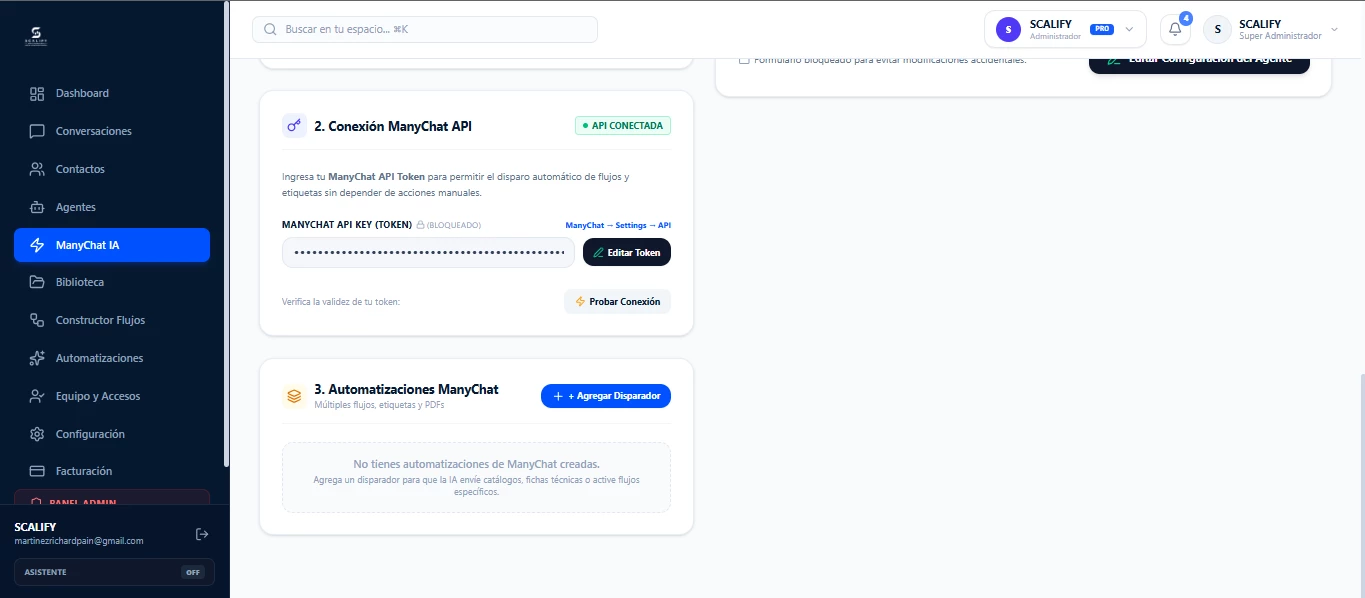
Task: Open the ManyChat → Settings → API link
Action: (618, 226)
